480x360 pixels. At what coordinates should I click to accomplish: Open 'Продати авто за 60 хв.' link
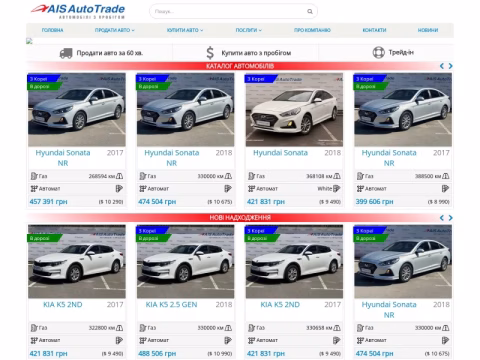pyautogui.click(x=110, y=53)
